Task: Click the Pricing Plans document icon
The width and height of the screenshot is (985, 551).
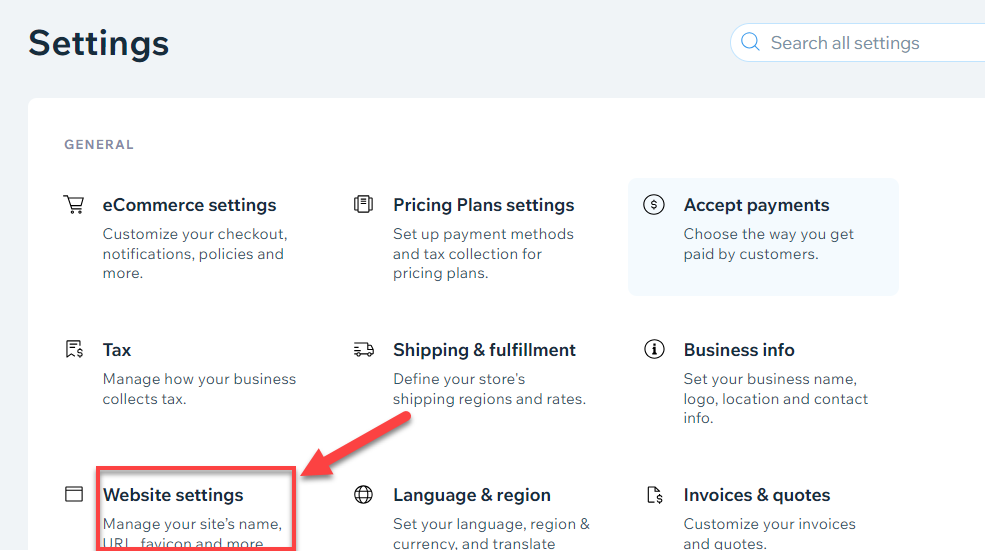Action: (363, 204)
